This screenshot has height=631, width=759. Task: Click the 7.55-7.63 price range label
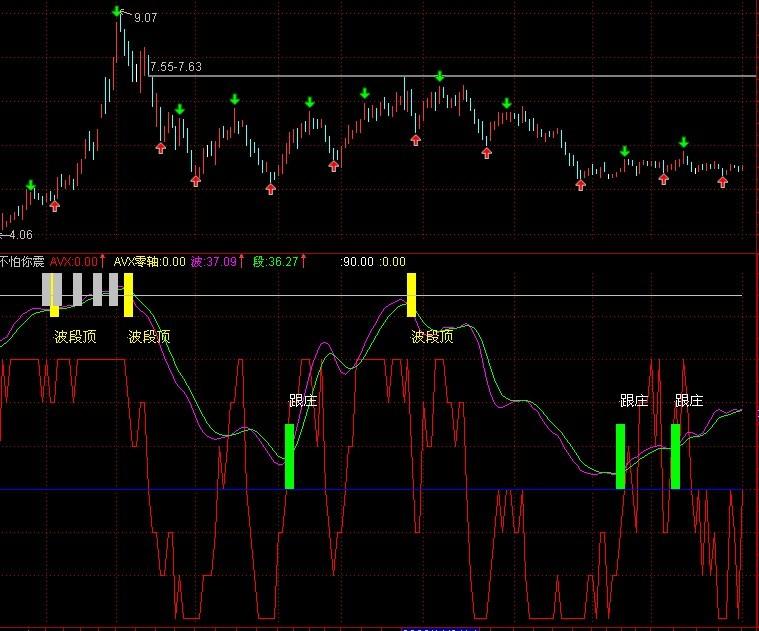point(175,67)
